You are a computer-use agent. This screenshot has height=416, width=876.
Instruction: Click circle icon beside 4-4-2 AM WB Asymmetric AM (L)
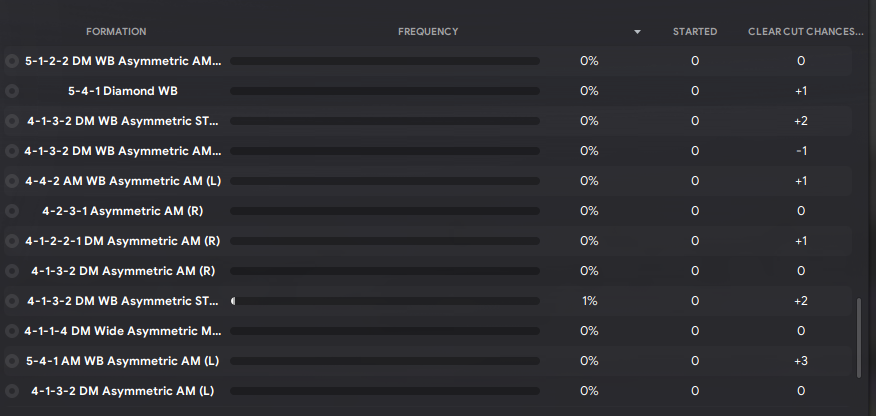[x=12, y=181]
